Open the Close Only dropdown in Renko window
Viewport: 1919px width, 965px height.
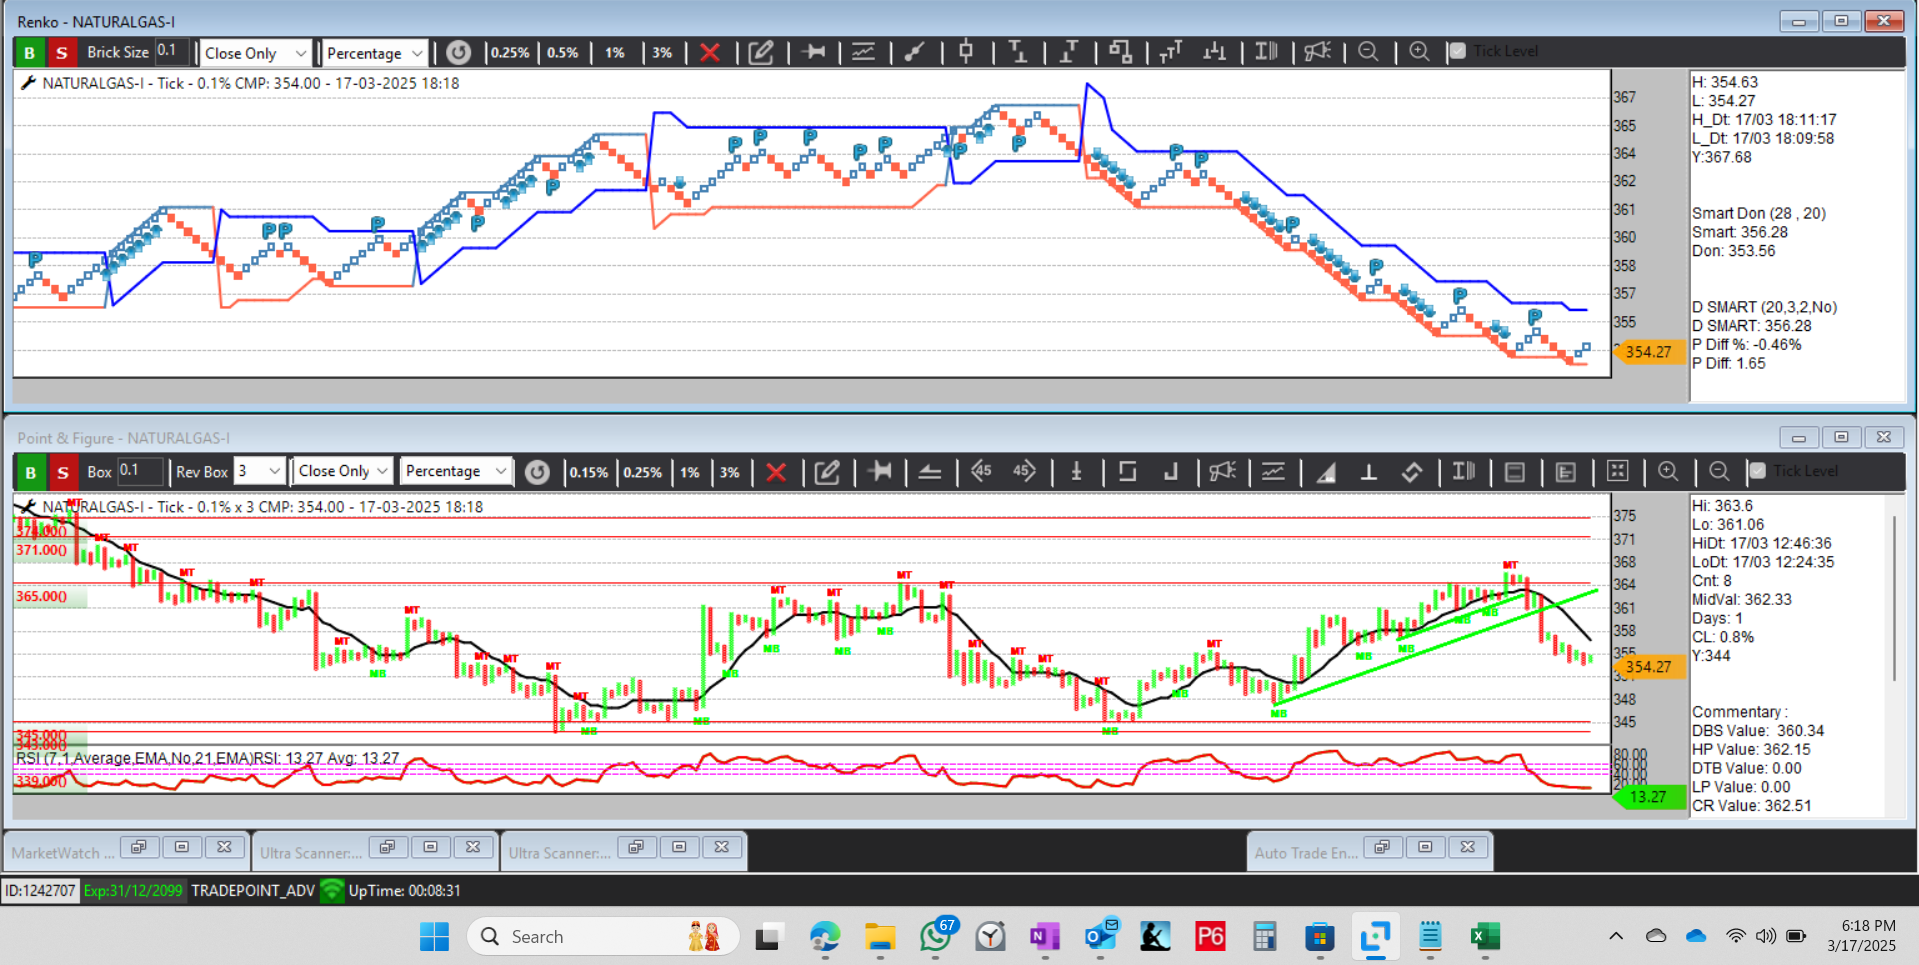(255, 53)
